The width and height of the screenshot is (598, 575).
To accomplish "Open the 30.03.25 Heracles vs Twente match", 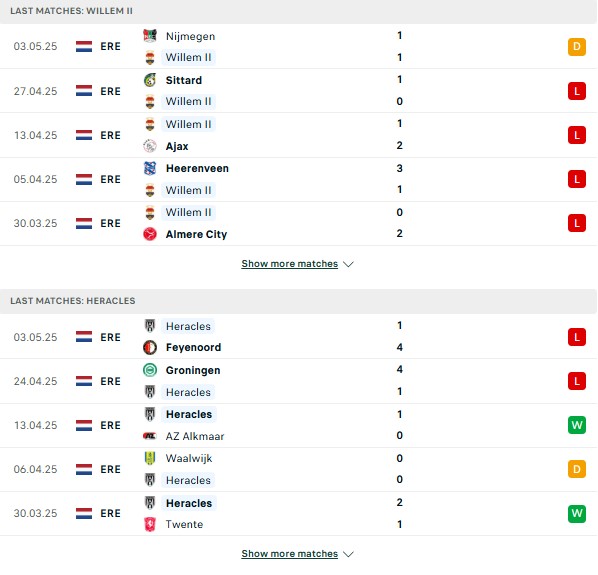I will pyautogui.click(x=298, y=514).
